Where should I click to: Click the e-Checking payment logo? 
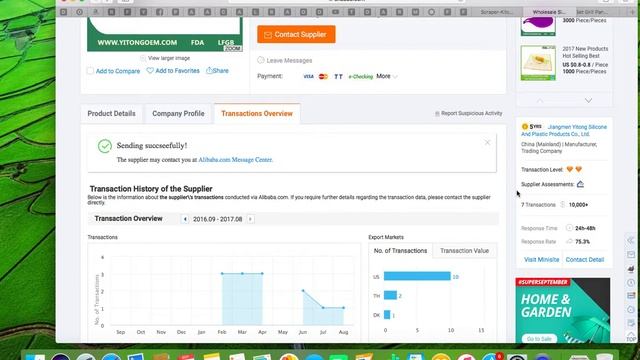coord(360,76)
